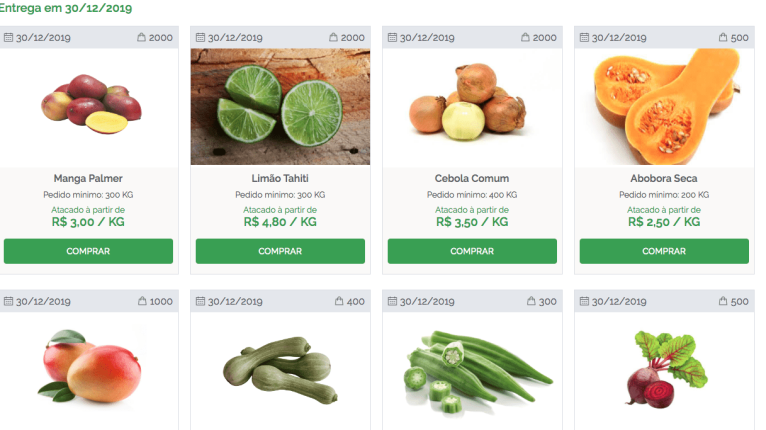
Task: Click calendar icon on the okra card
Action: pyautogui.click(x=393, y=302)
